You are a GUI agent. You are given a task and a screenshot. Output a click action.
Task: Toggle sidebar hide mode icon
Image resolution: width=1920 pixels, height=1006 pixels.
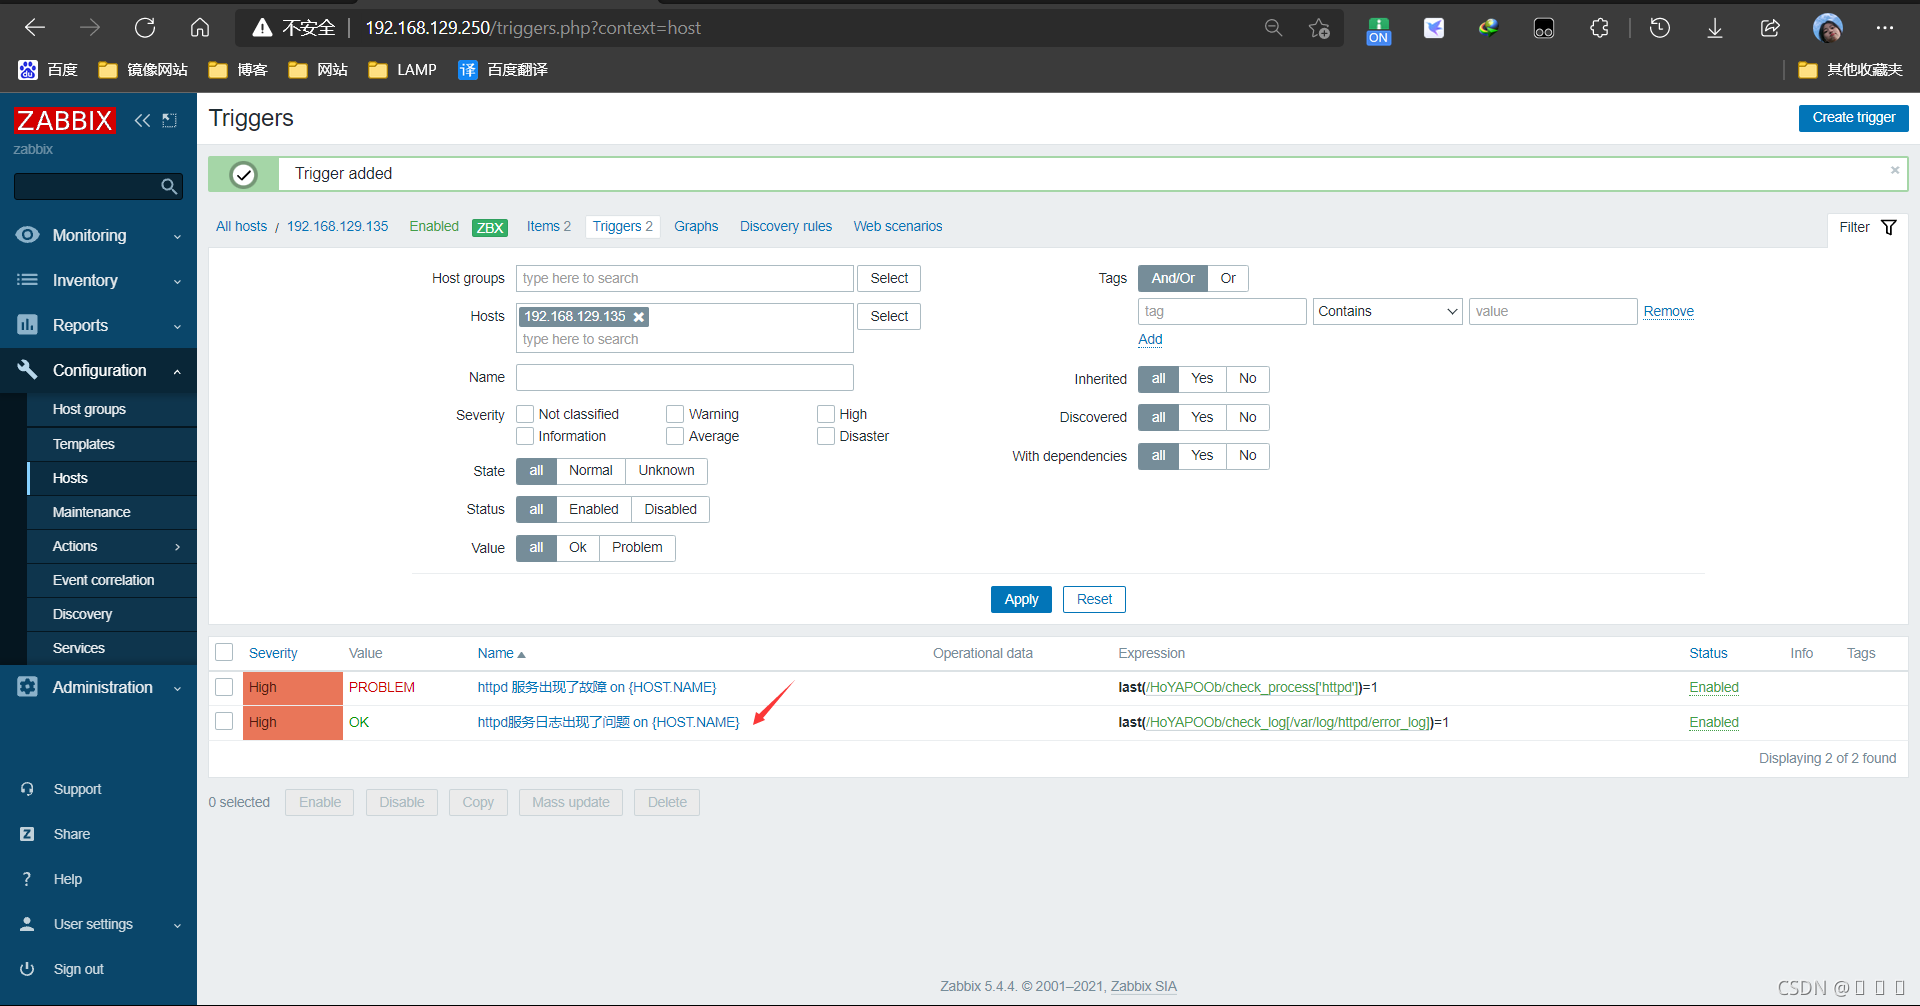point(170,120)
